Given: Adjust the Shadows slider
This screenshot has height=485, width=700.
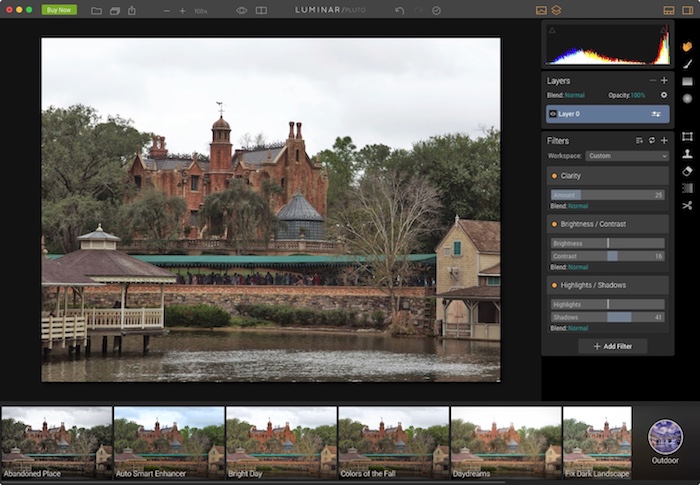Looking at the screenshot, I should click(x=608, y=318).
